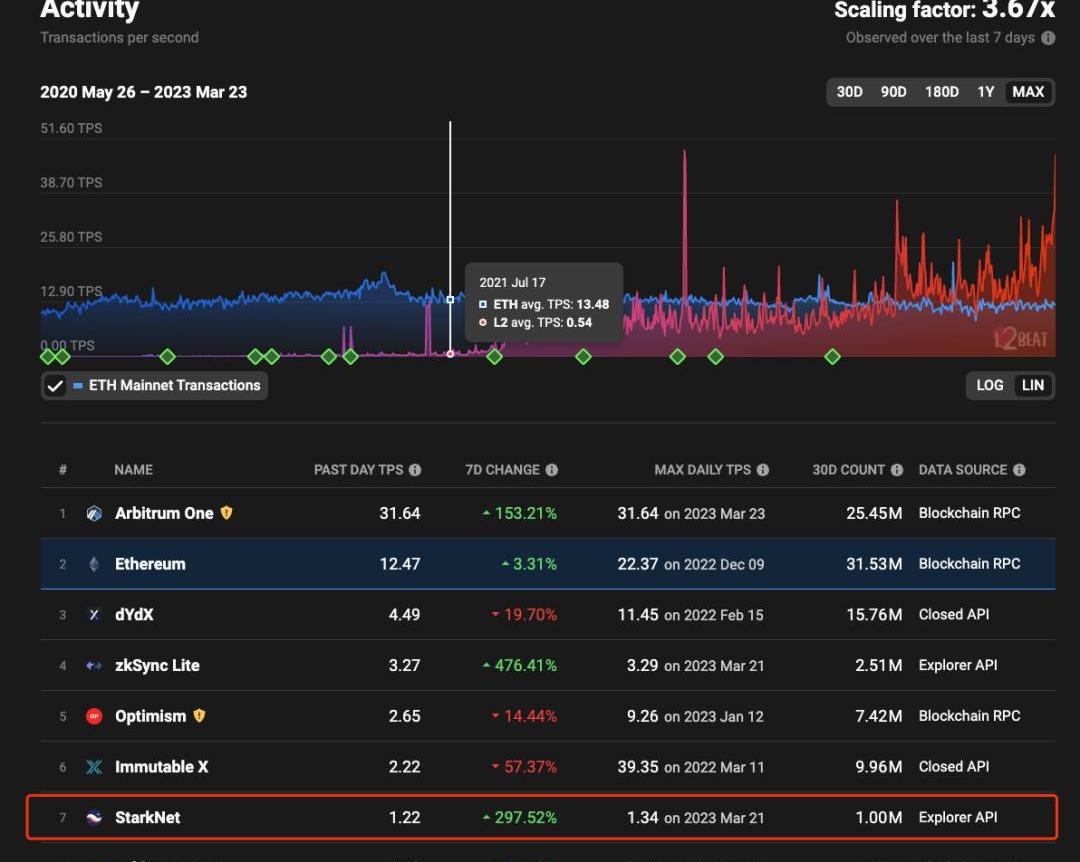Select the 1Y time range
This screenshot has width=1080, height=862.
tap(986, 92)
